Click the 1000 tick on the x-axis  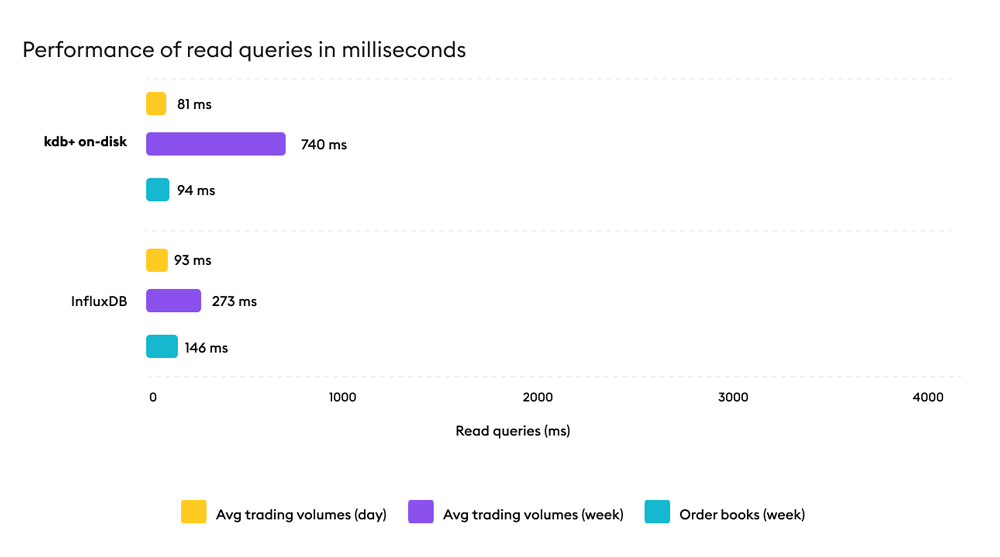(342, 398)
